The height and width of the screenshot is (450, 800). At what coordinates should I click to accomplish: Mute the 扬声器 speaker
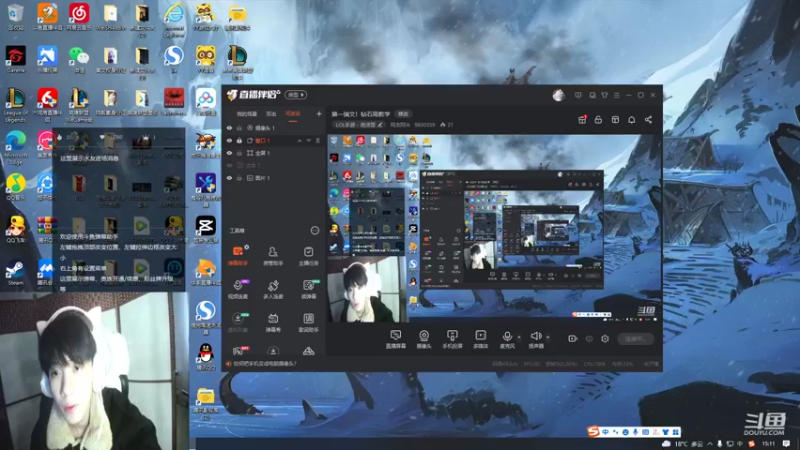(x=536, y=339)
